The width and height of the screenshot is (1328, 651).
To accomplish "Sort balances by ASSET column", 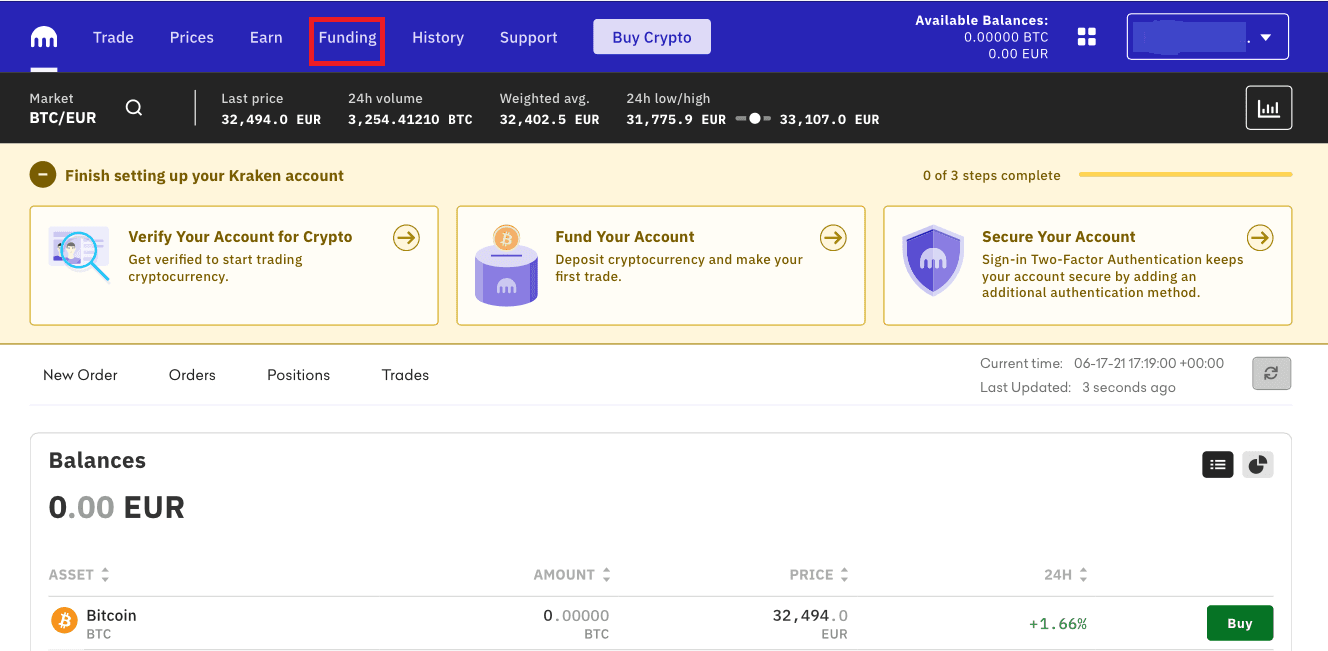I will click(79, 575).
